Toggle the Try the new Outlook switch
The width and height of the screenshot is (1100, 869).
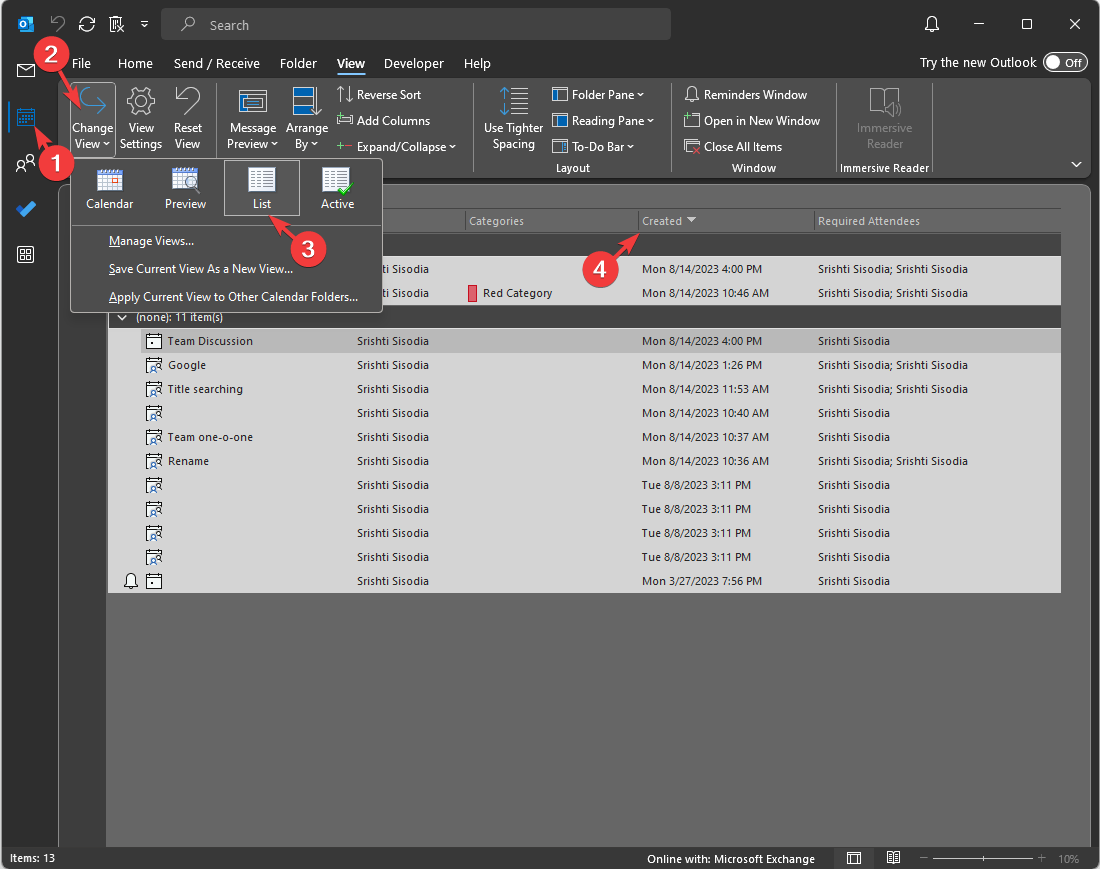[1064, 62]
